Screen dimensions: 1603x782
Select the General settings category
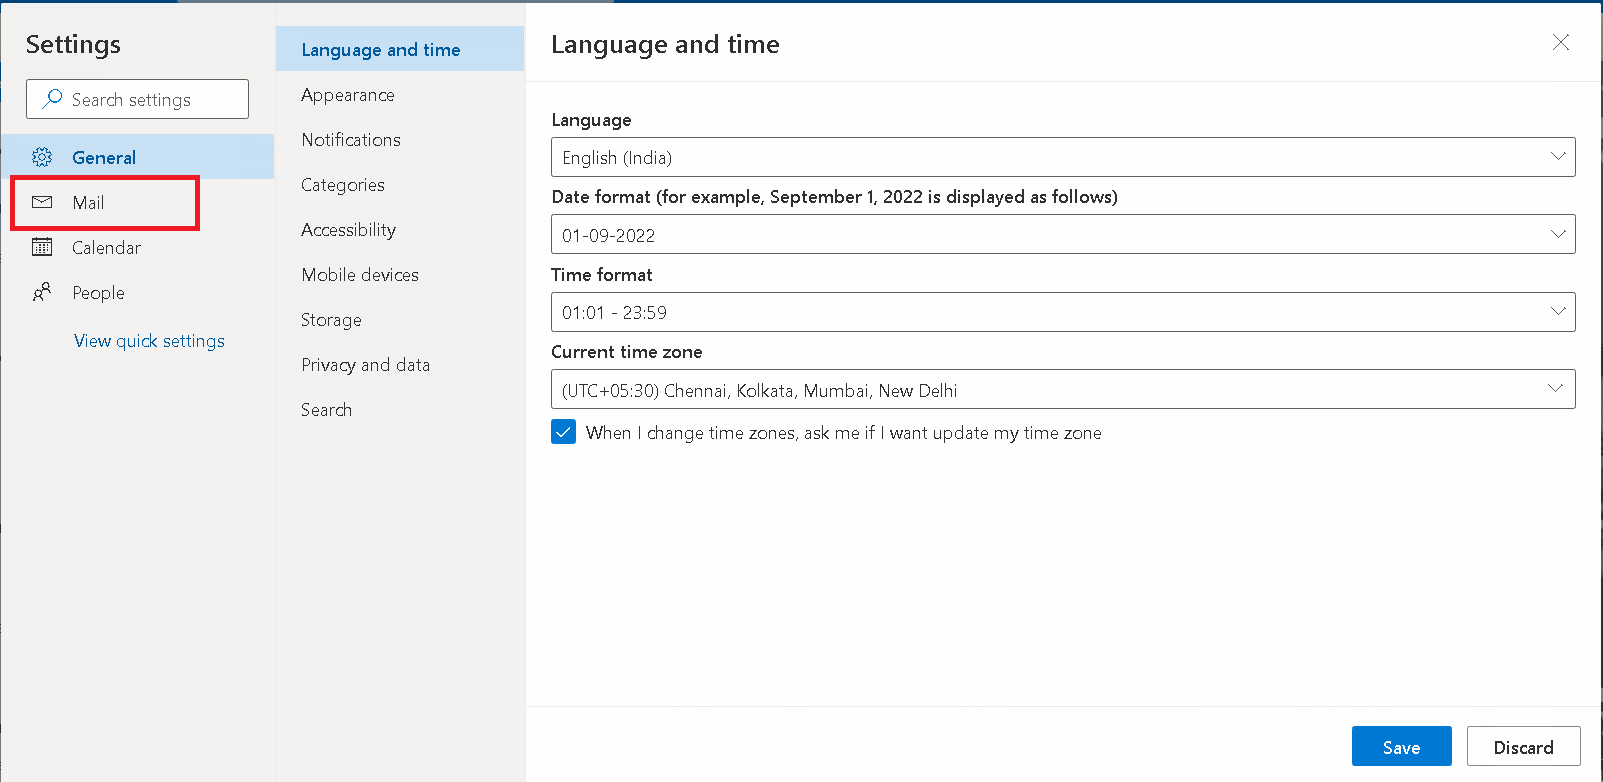point(137,157)
